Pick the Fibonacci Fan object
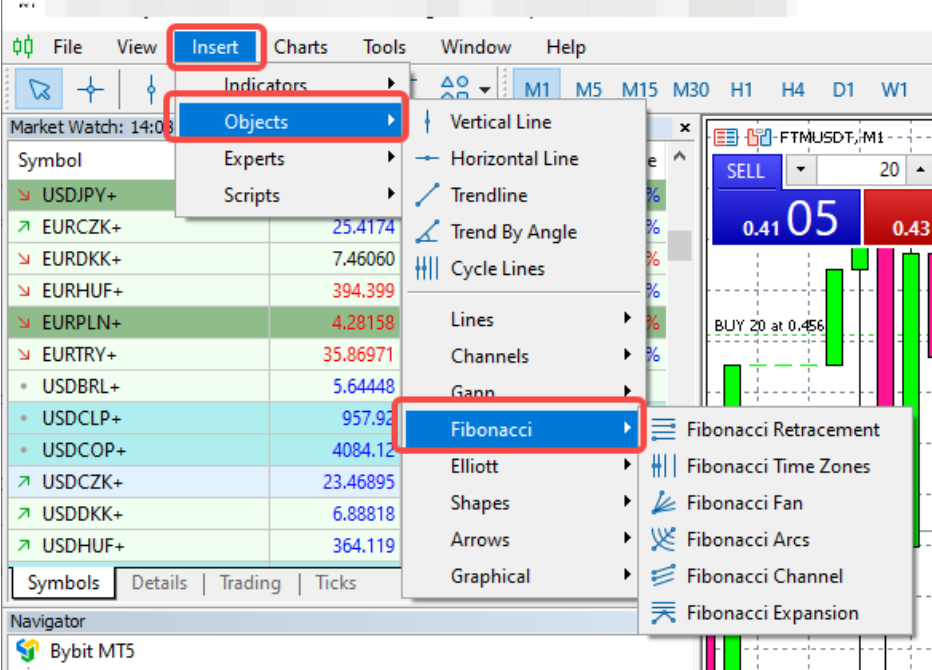 coord(744,503)
